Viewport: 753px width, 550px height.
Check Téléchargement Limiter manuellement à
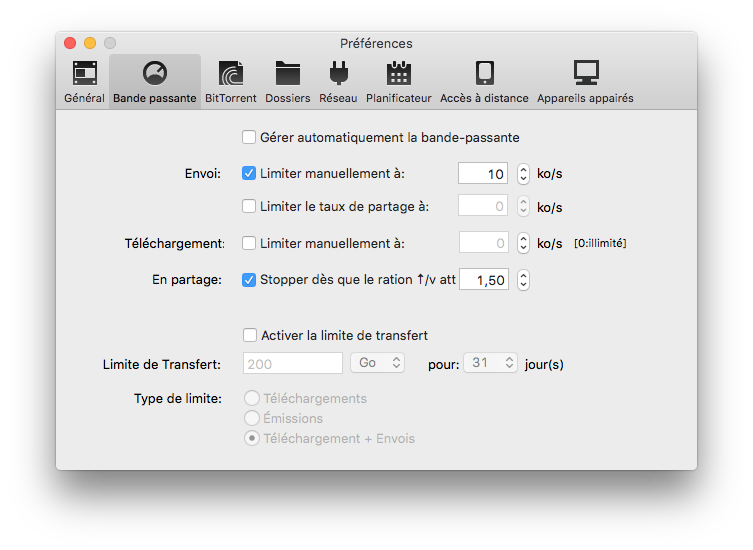(249, 244)
